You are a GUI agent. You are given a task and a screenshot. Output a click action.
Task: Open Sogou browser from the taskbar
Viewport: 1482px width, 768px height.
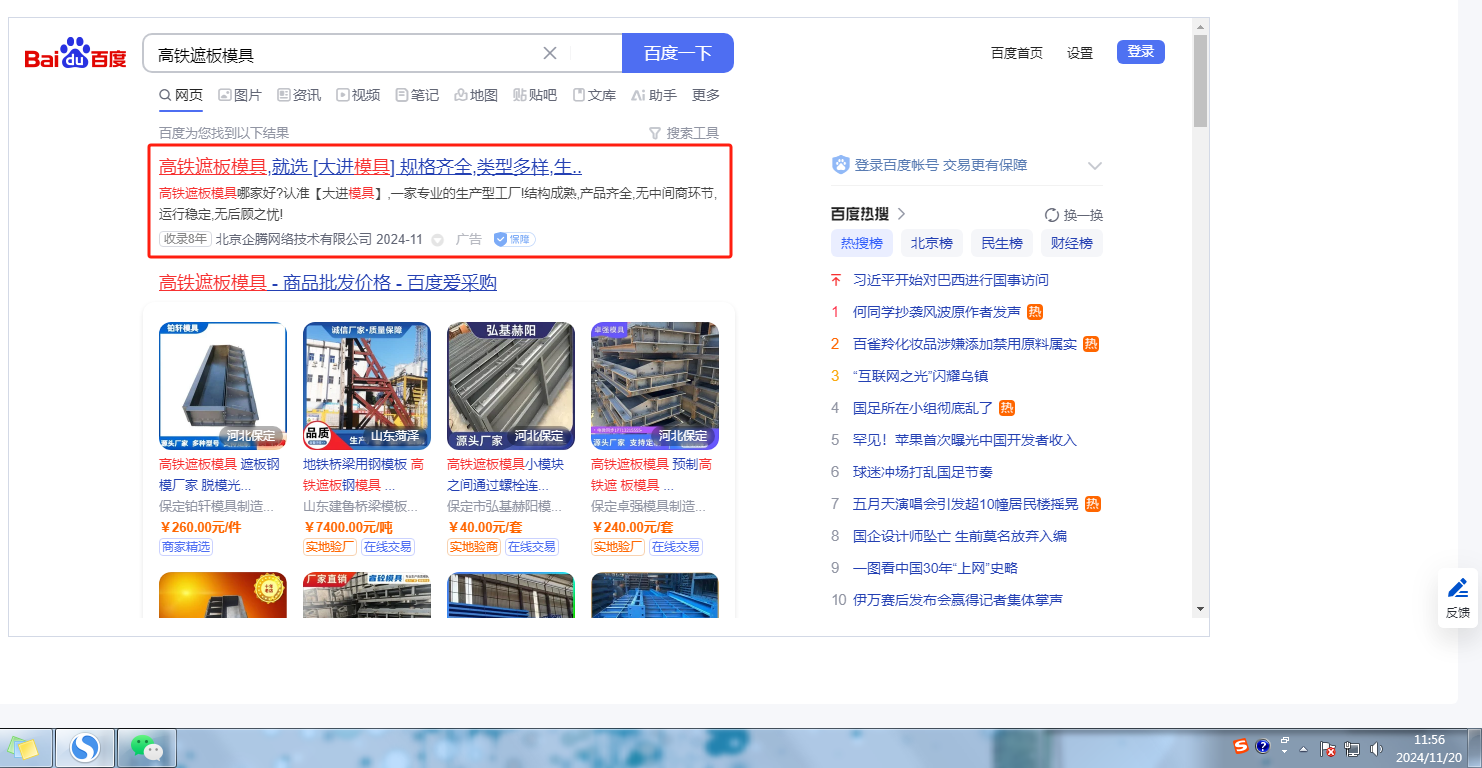(86, 748)
